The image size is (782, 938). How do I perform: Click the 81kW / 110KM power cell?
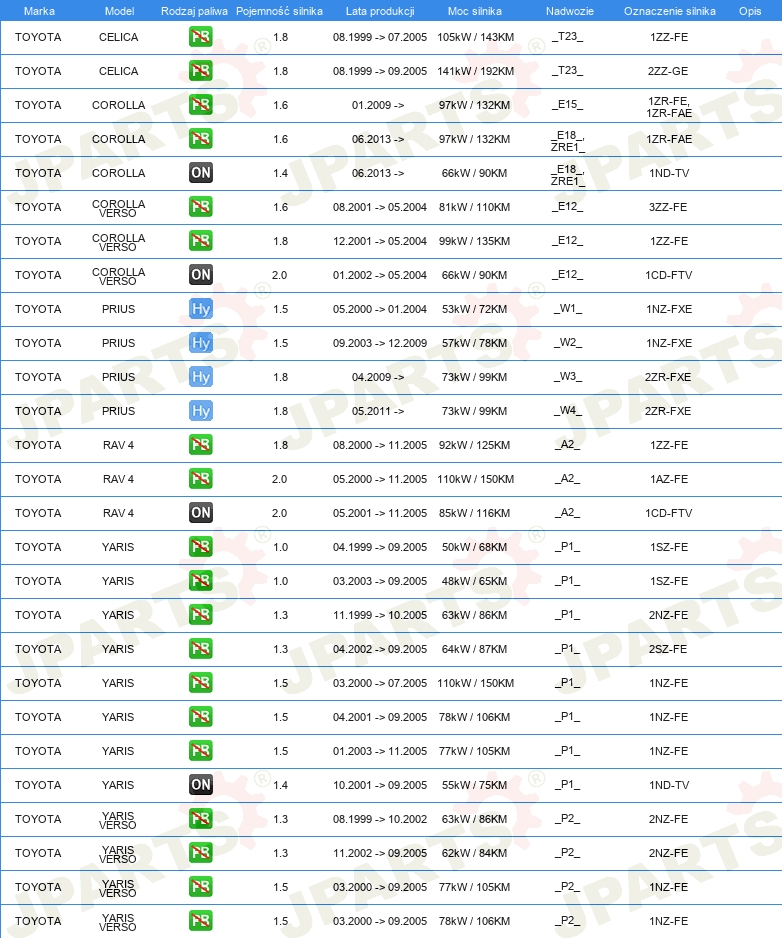click(x=474, y=207)
